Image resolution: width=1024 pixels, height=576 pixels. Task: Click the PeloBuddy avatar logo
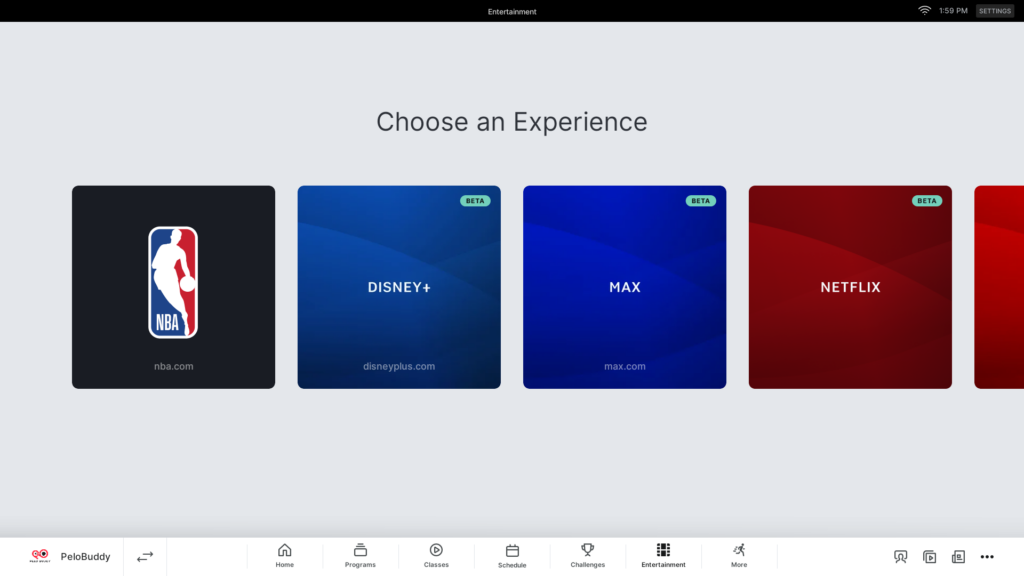40,556
